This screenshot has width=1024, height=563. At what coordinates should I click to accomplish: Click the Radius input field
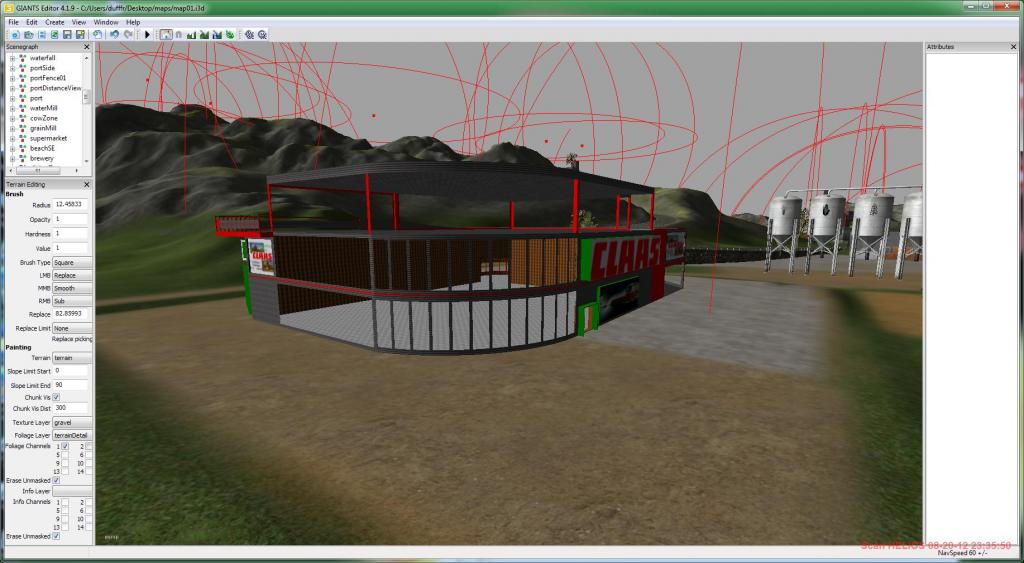tap(70, 205)
